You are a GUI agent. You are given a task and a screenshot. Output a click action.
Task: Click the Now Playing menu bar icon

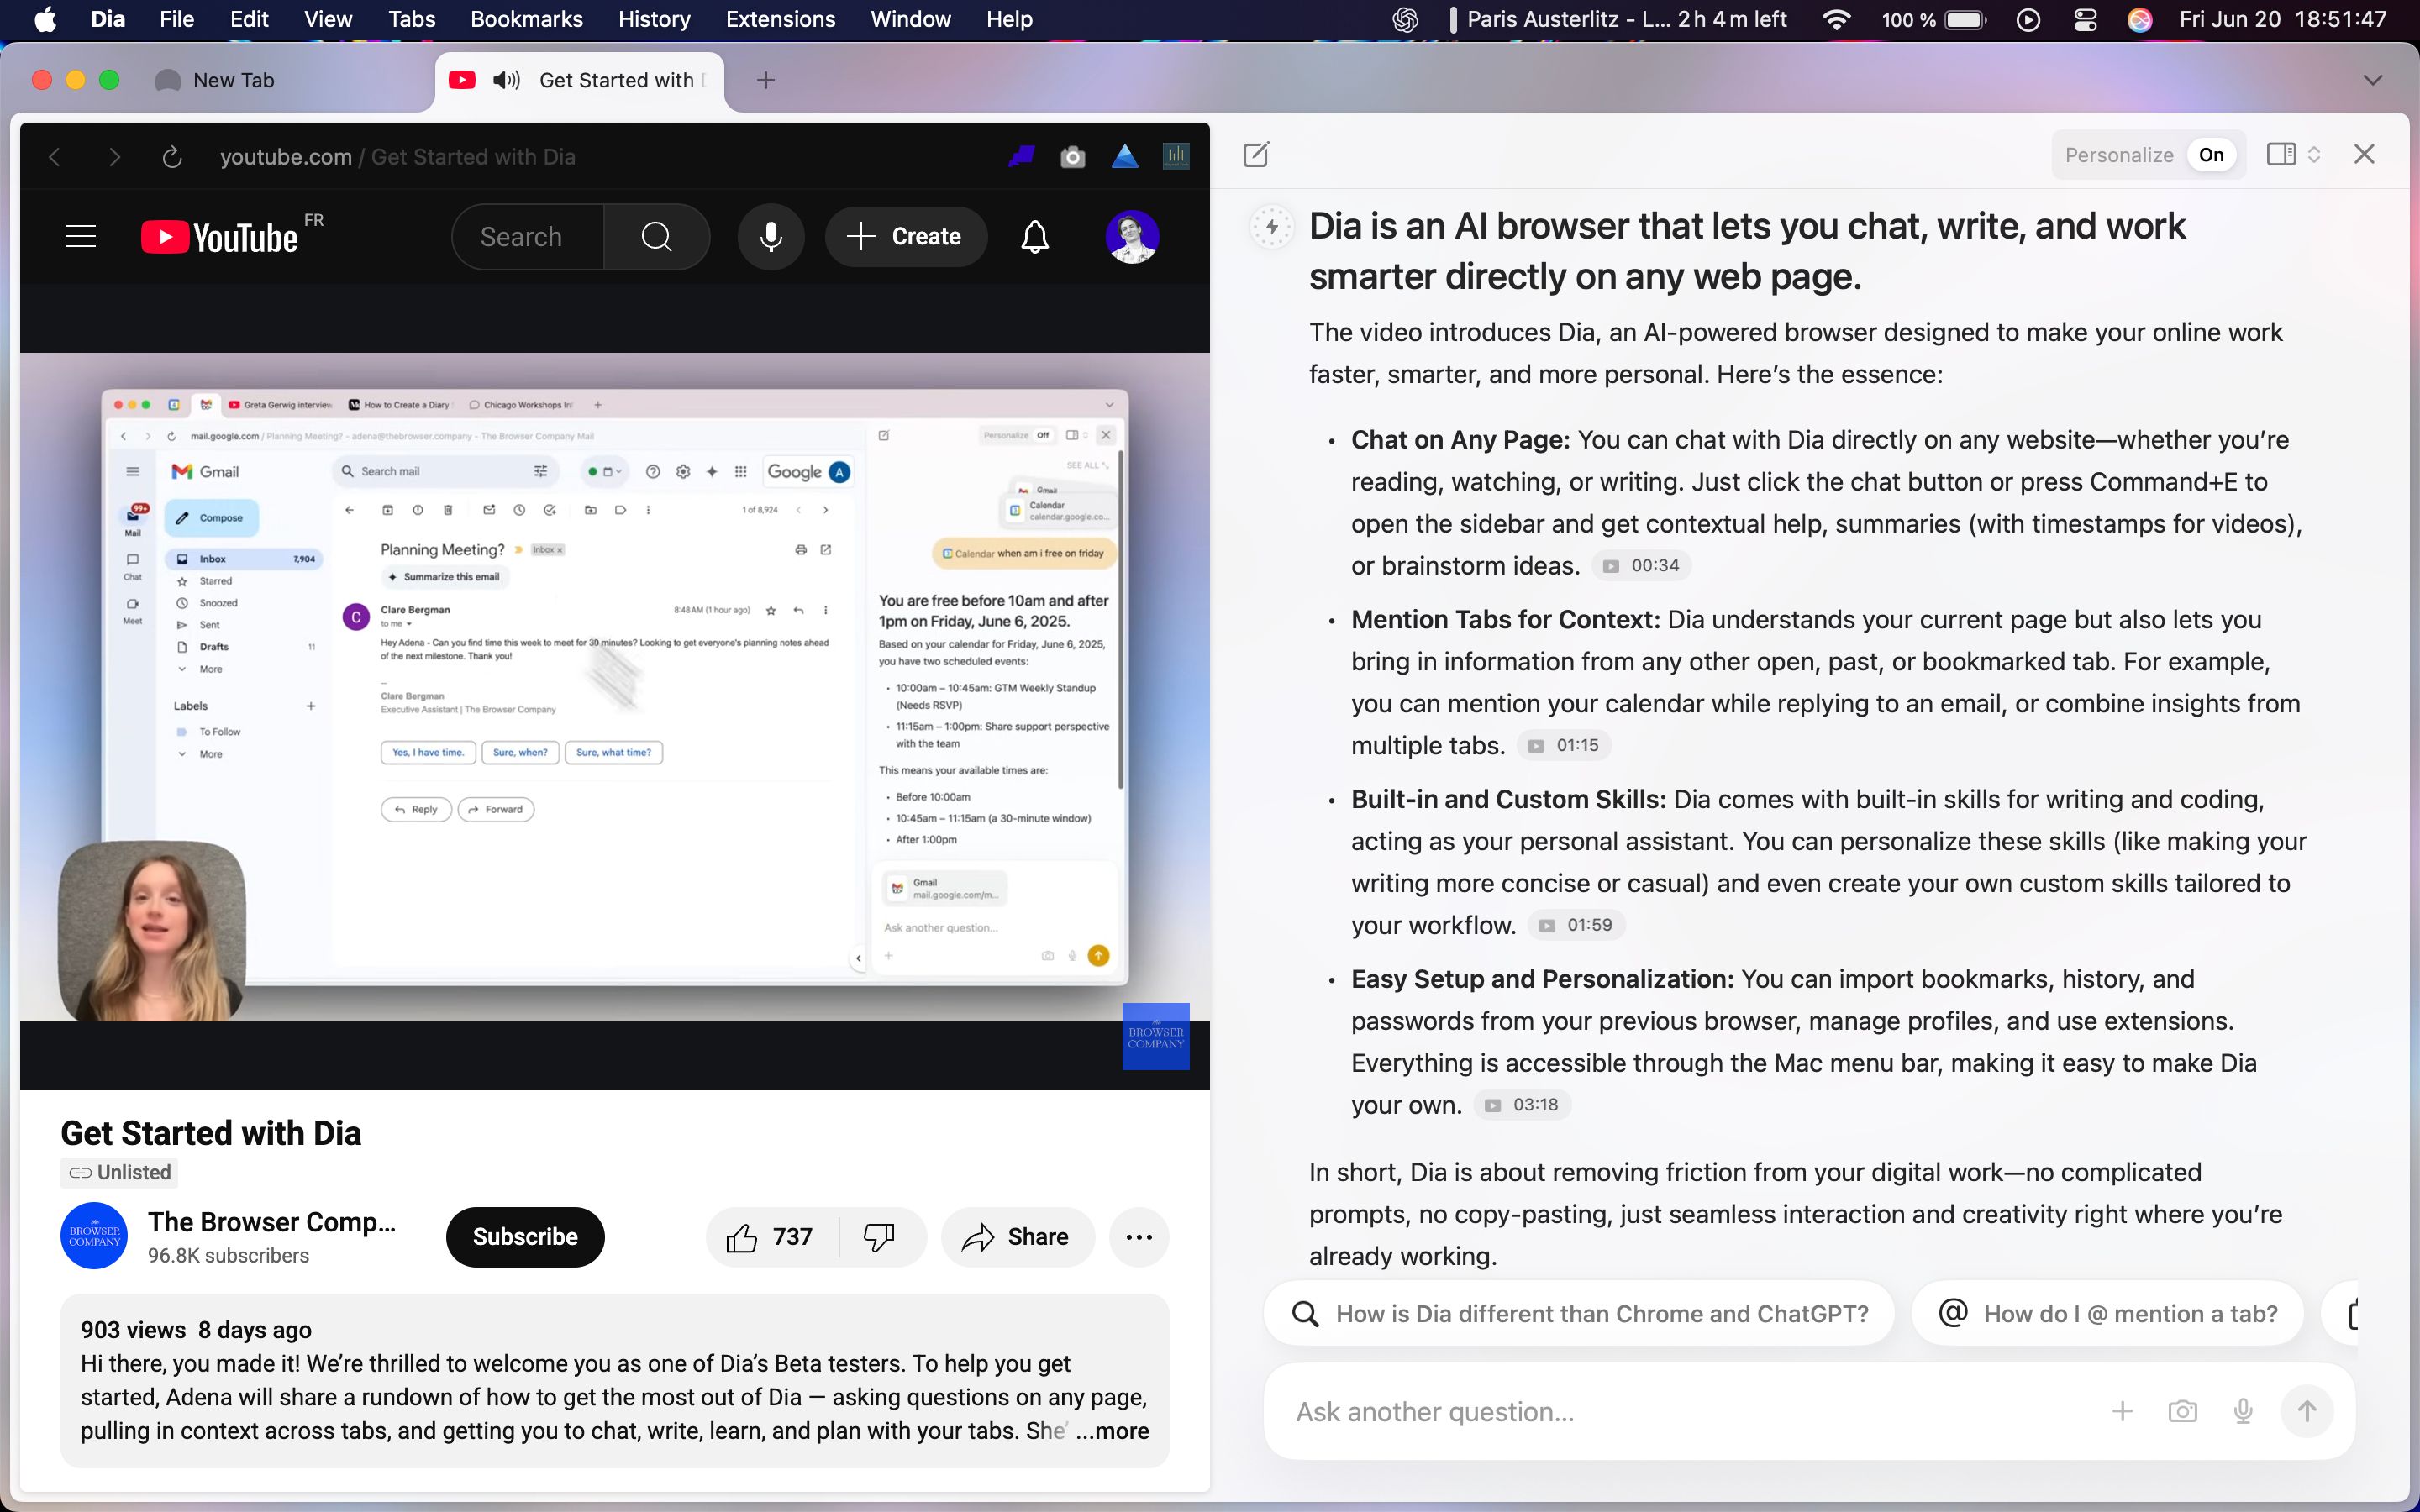pos(2028,19)
